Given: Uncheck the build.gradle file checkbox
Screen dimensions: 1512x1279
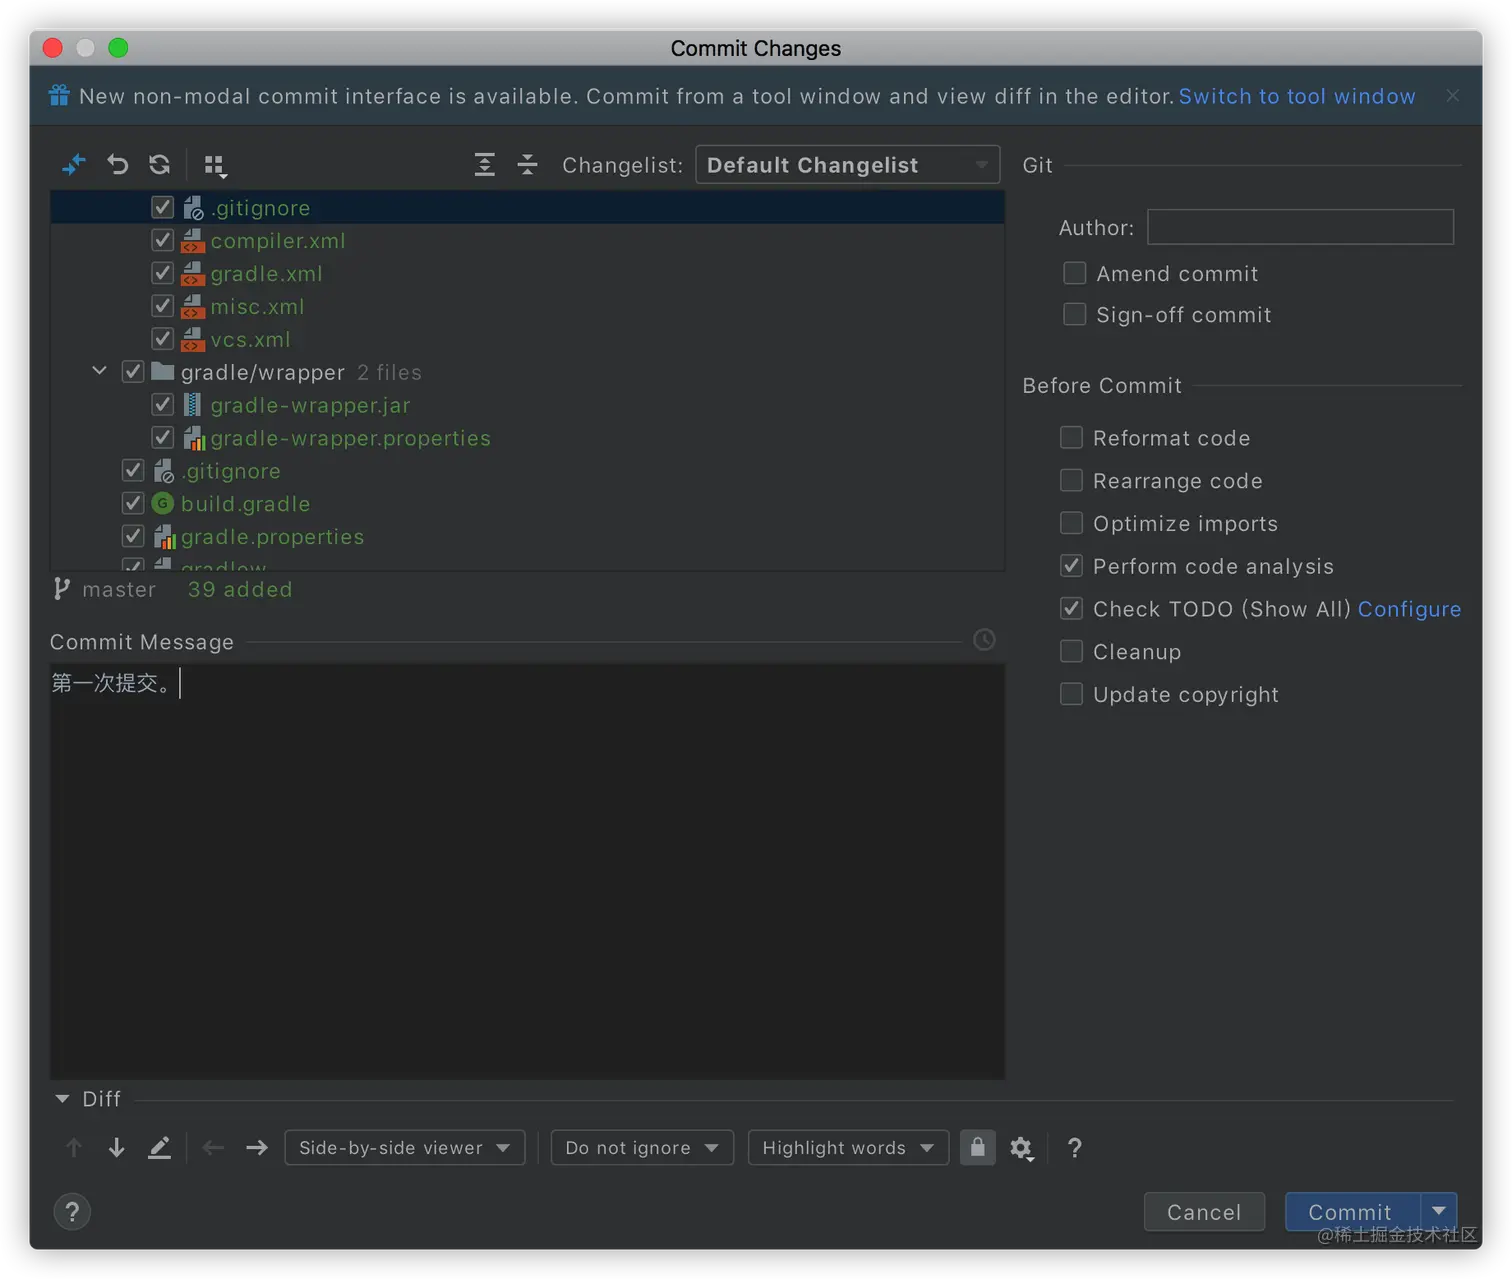Looking at the screenshot, I should pyautogui.click(x=133, y=503).
